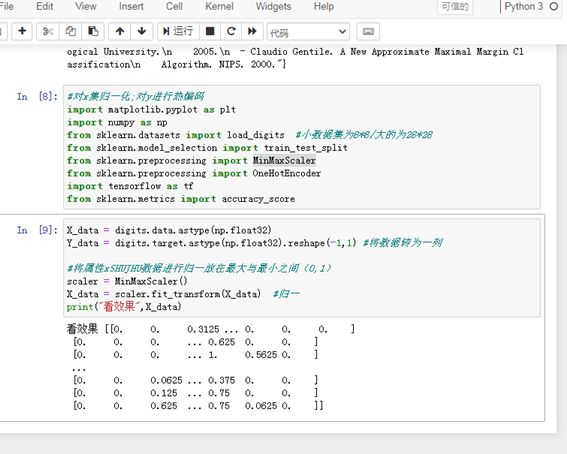The width and height of the screenshot is (567, 454).
Task: Insert a new cell with plus icon
Action: (22, 31)
